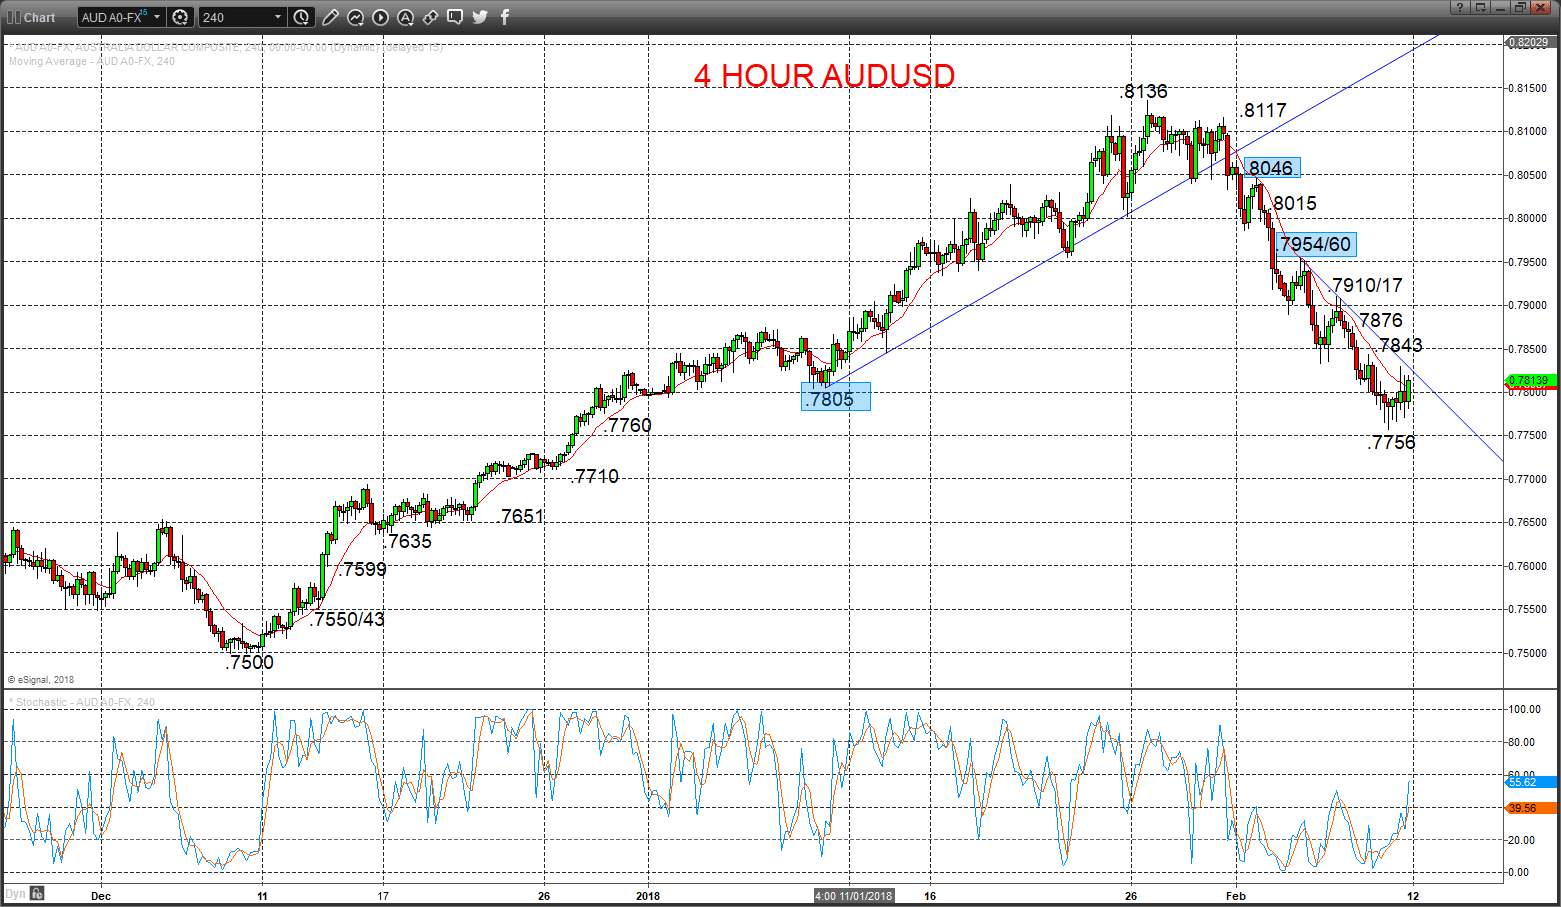Click the 2018 date axis label
The width and height of the screenshot is (1561, 907).
click(x=648, y=896)
